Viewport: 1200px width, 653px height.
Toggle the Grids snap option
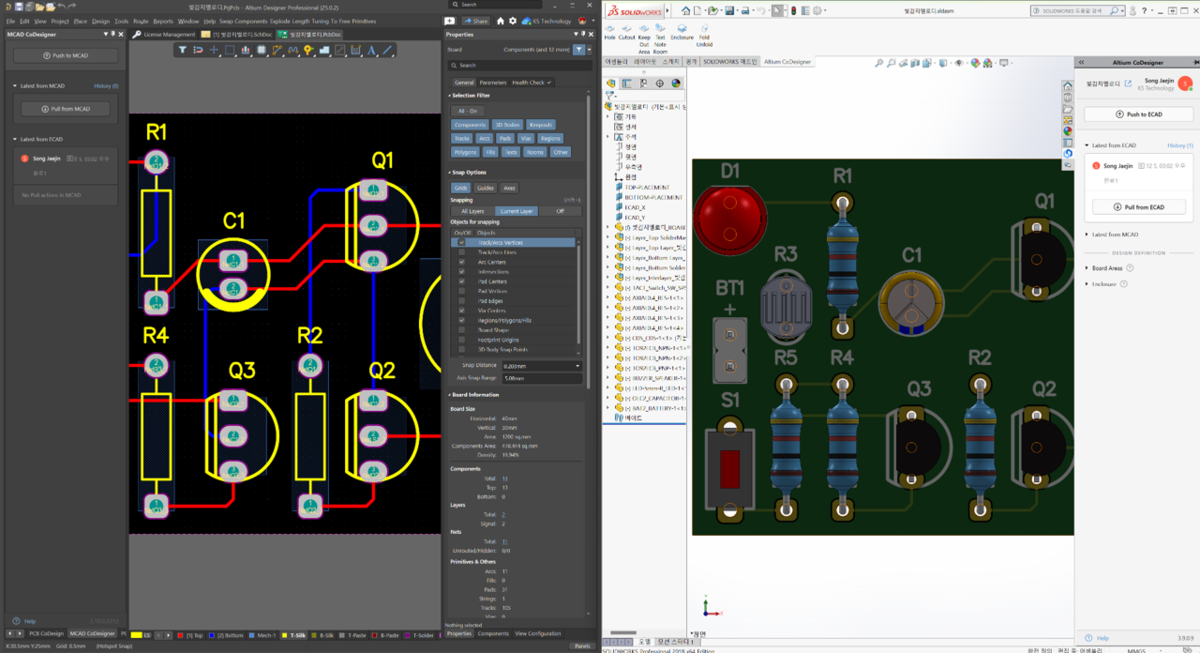click(x=460, y=188)
